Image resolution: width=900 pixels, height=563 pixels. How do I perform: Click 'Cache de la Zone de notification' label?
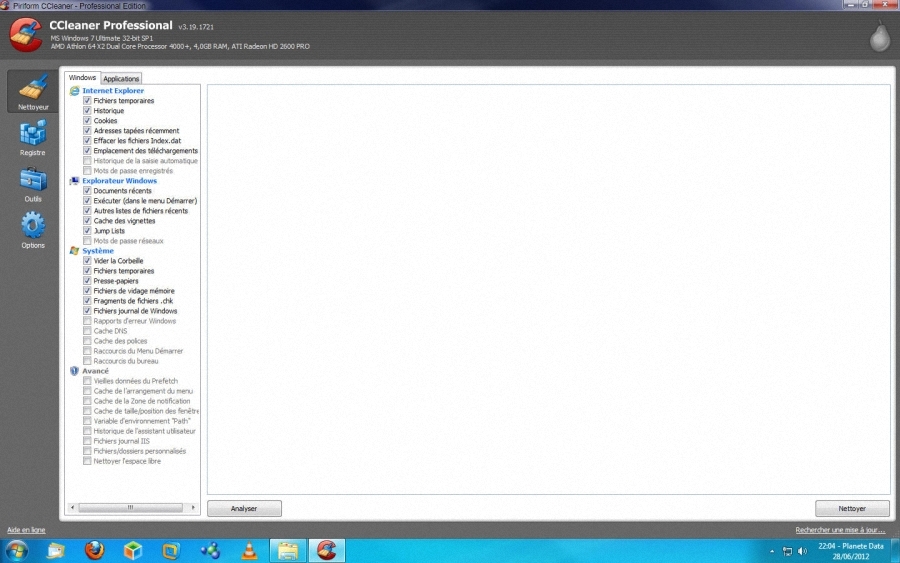(x=142, y=401)
